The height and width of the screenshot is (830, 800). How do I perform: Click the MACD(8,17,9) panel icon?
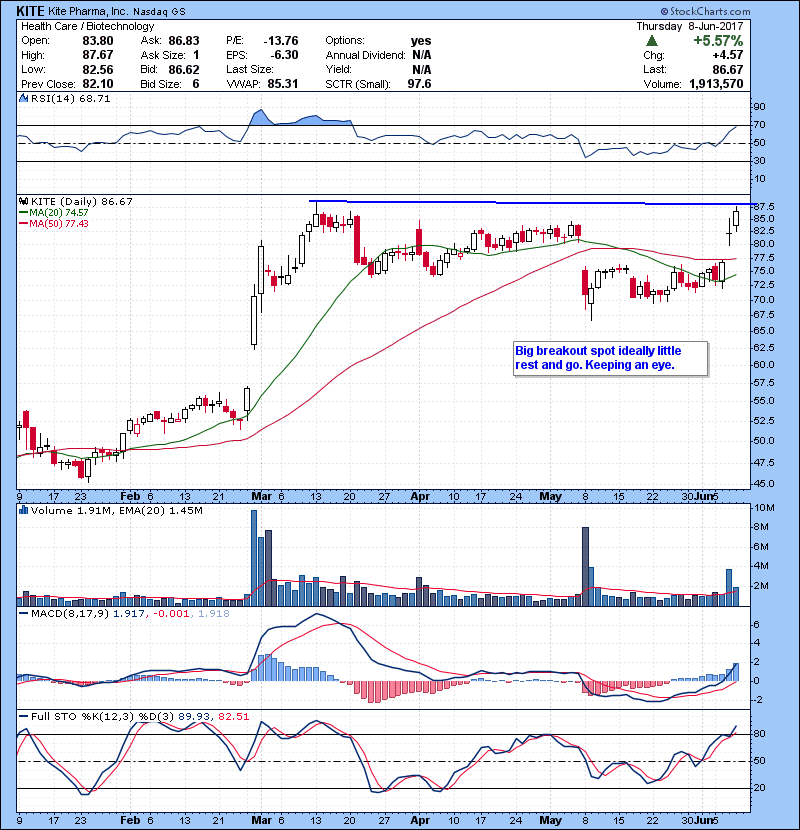(24, 612)
